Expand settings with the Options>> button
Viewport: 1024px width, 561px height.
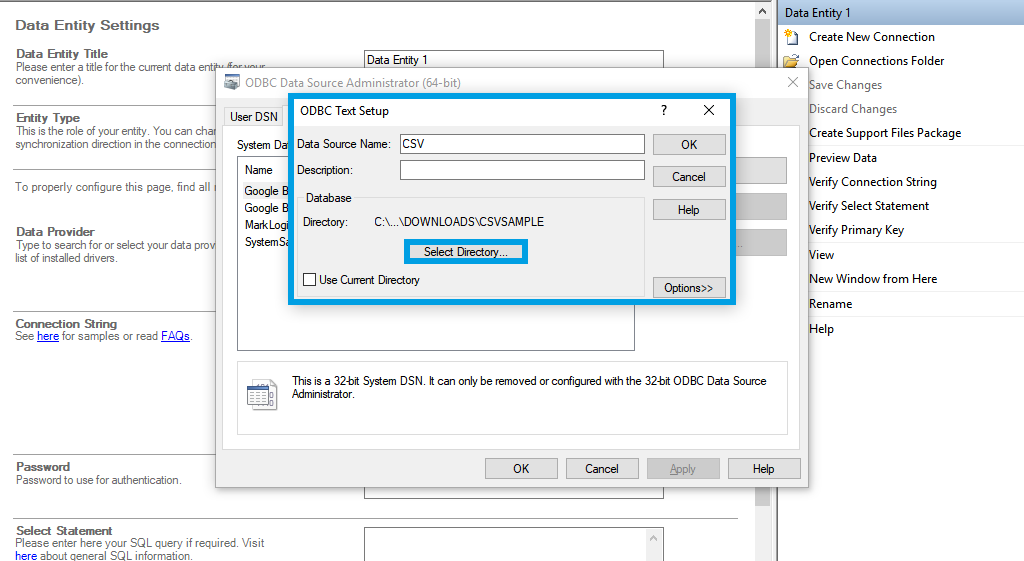click(689, 288)
